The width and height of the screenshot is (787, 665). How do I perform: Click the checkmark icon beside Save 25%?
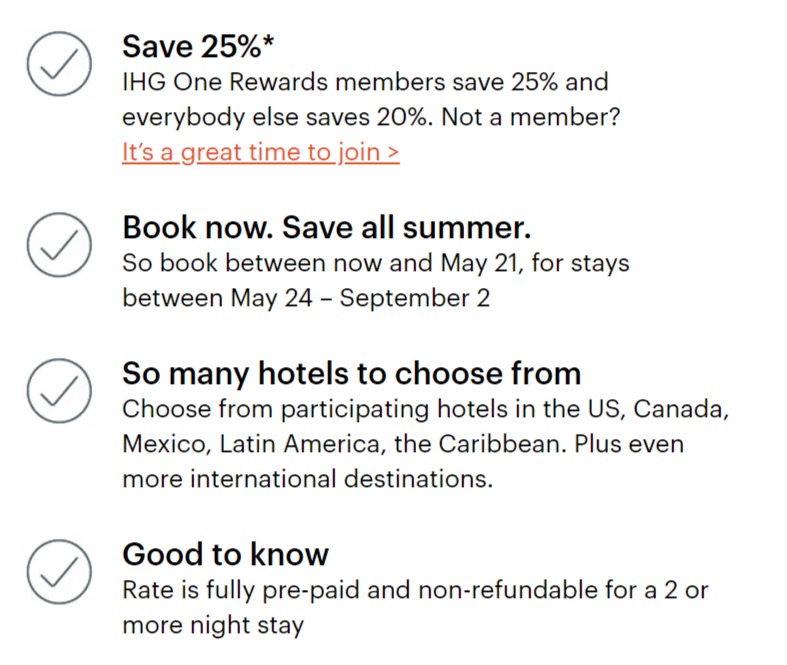59,63
